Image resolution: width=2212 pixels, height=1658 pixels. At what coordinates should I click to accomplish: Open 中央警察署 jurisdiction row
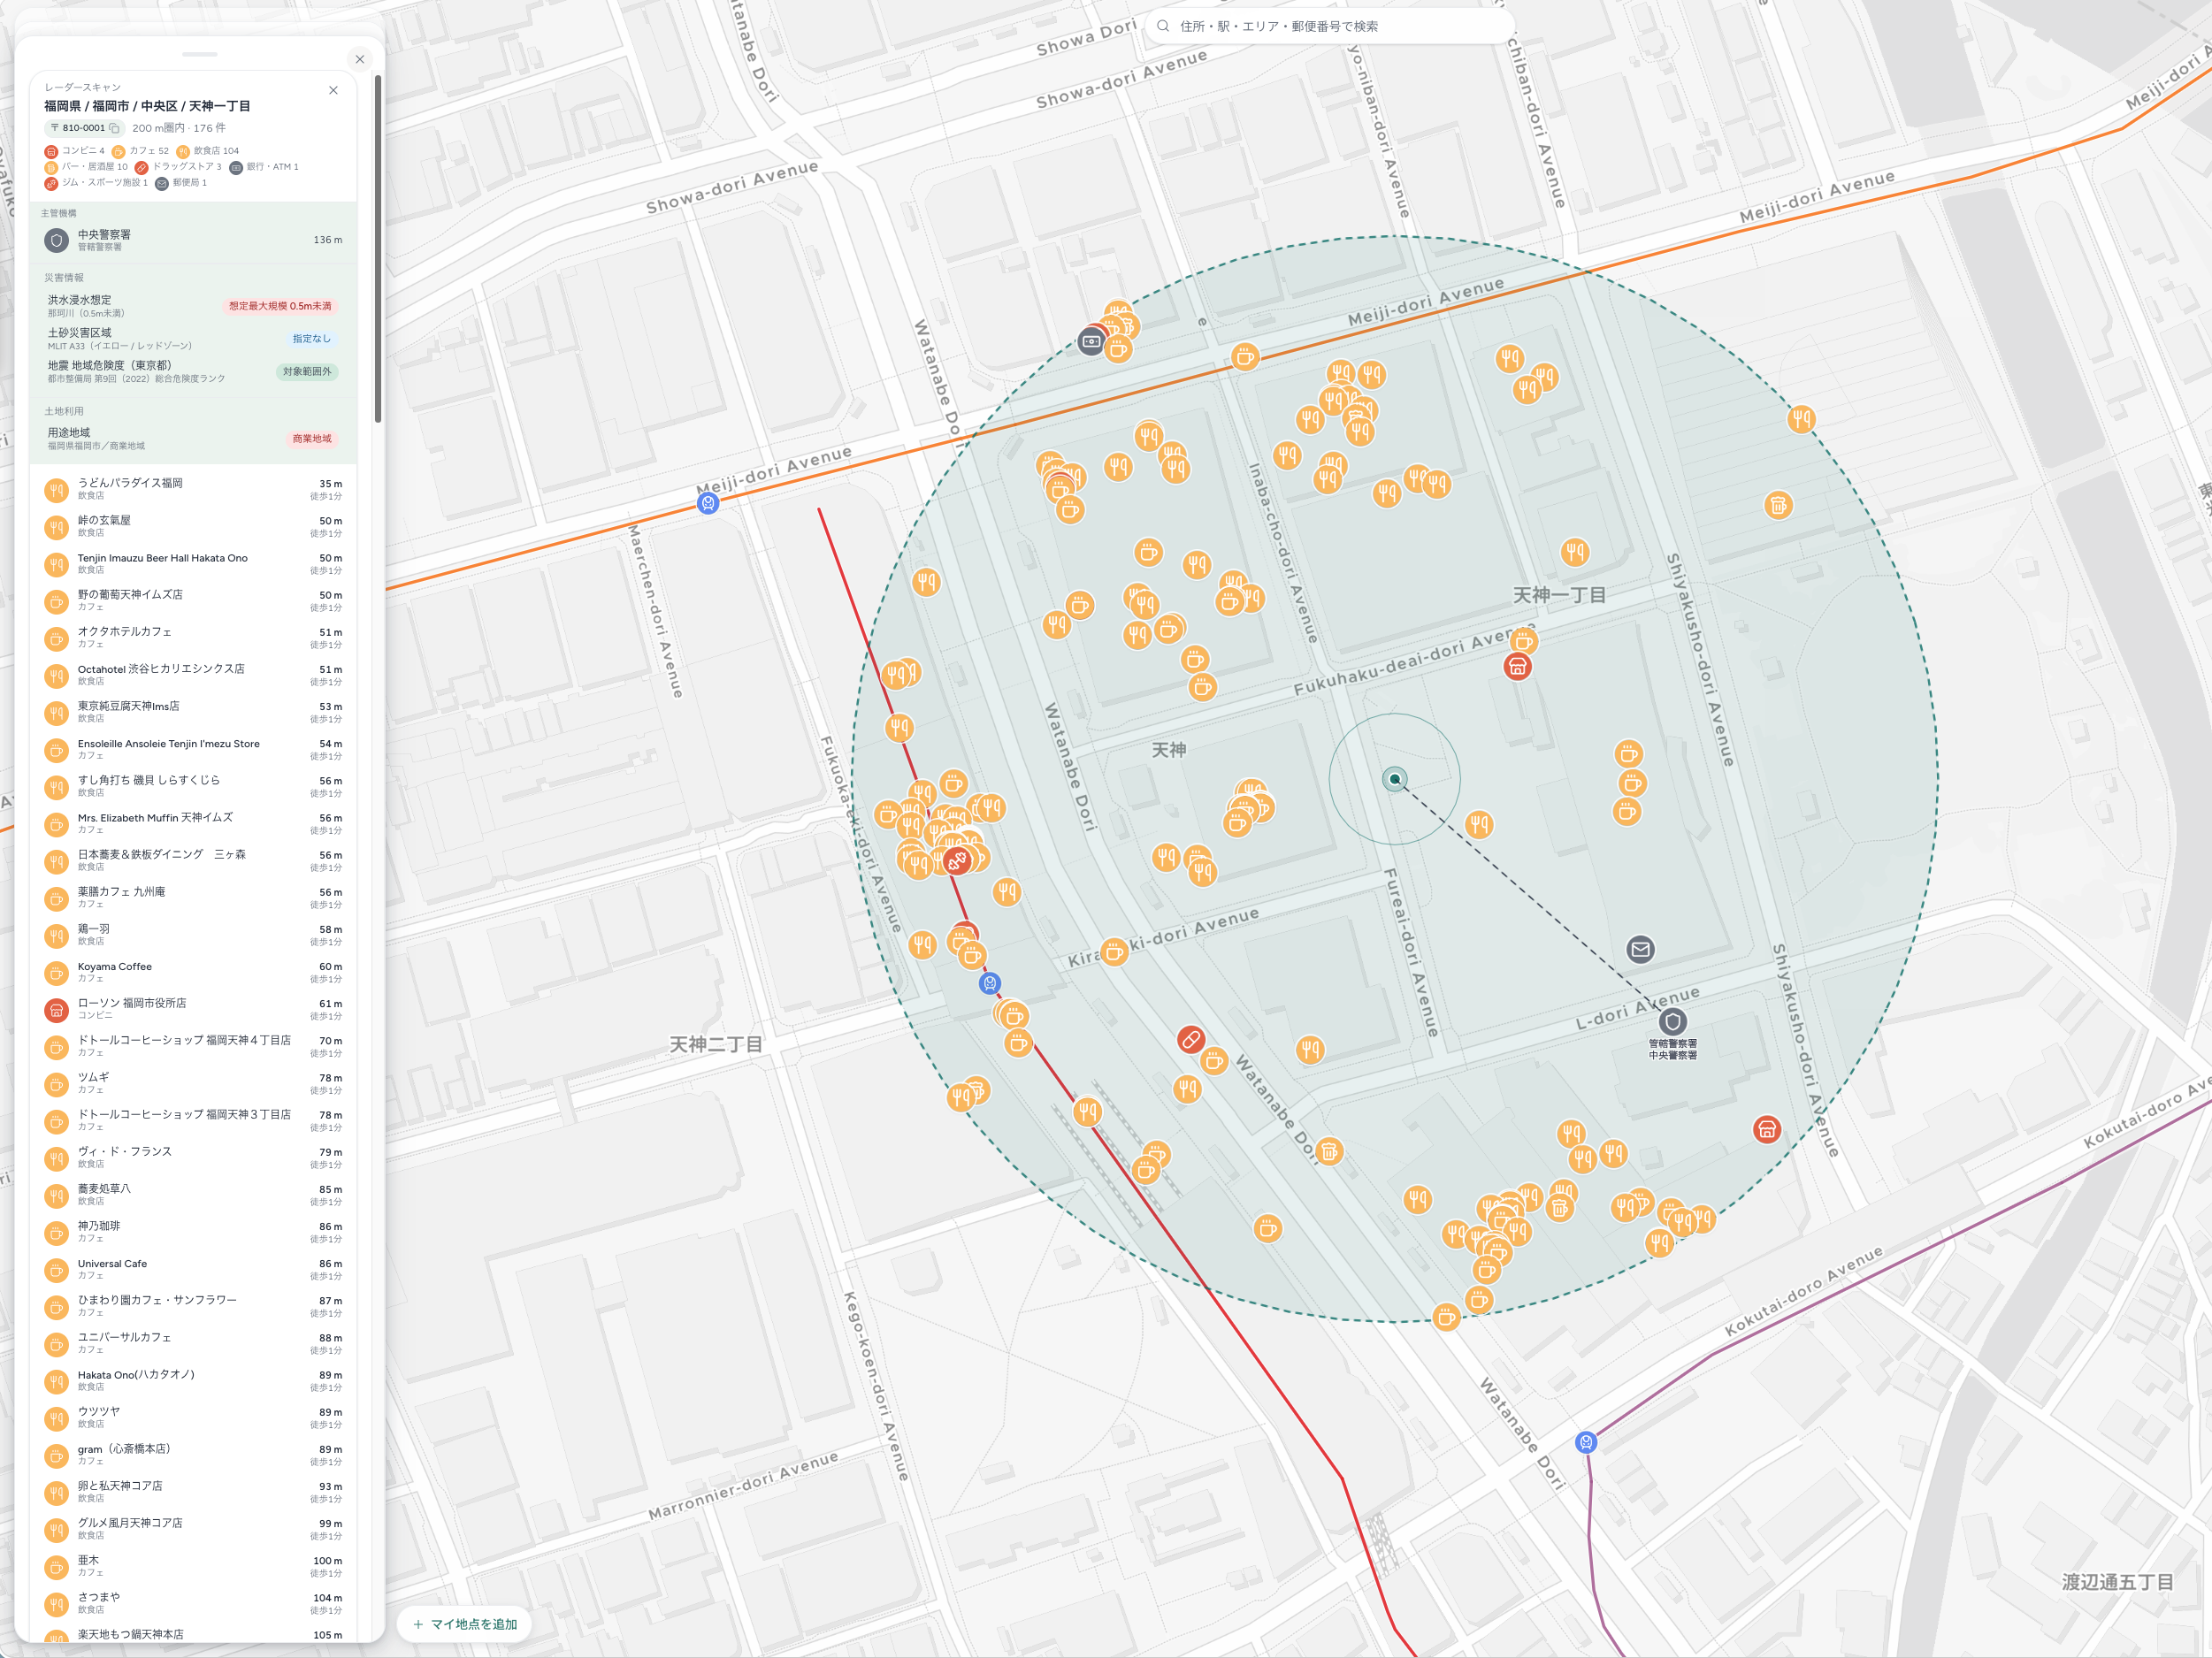click(x=193, y=240)
